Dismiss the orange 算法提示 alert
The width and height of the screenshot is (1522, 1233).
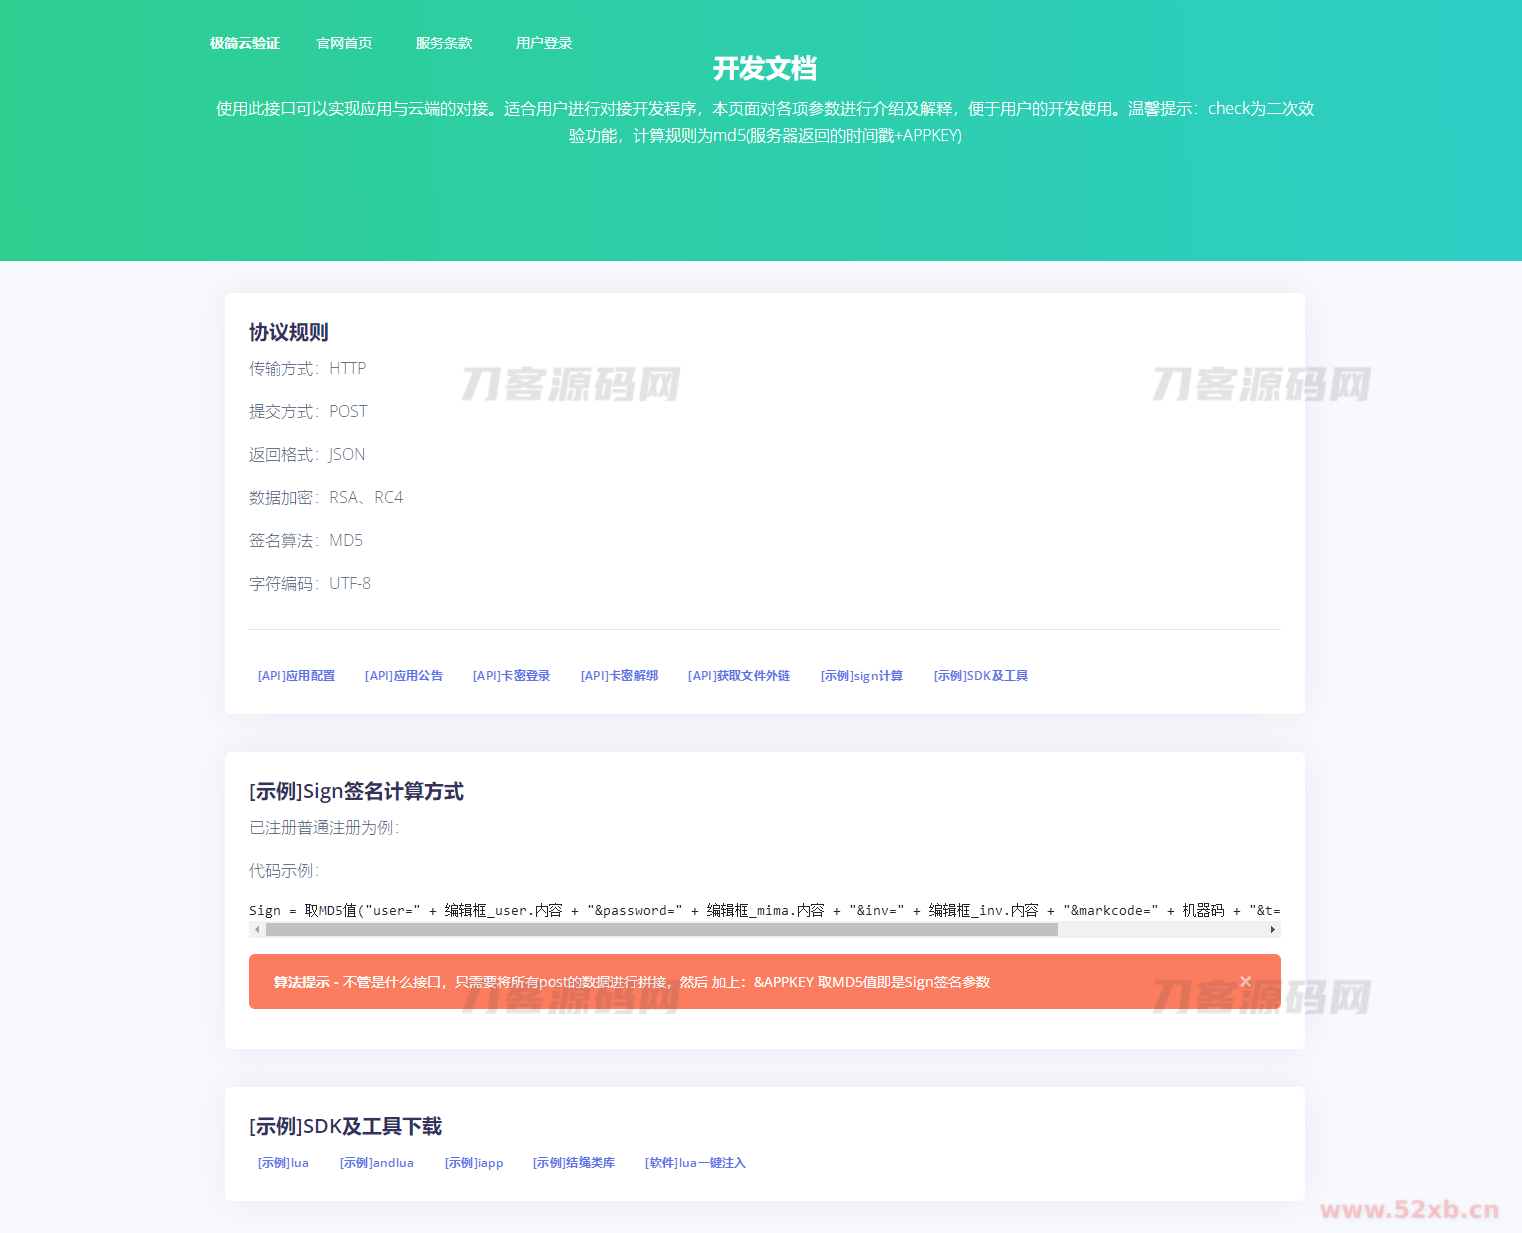point(1245,981)
